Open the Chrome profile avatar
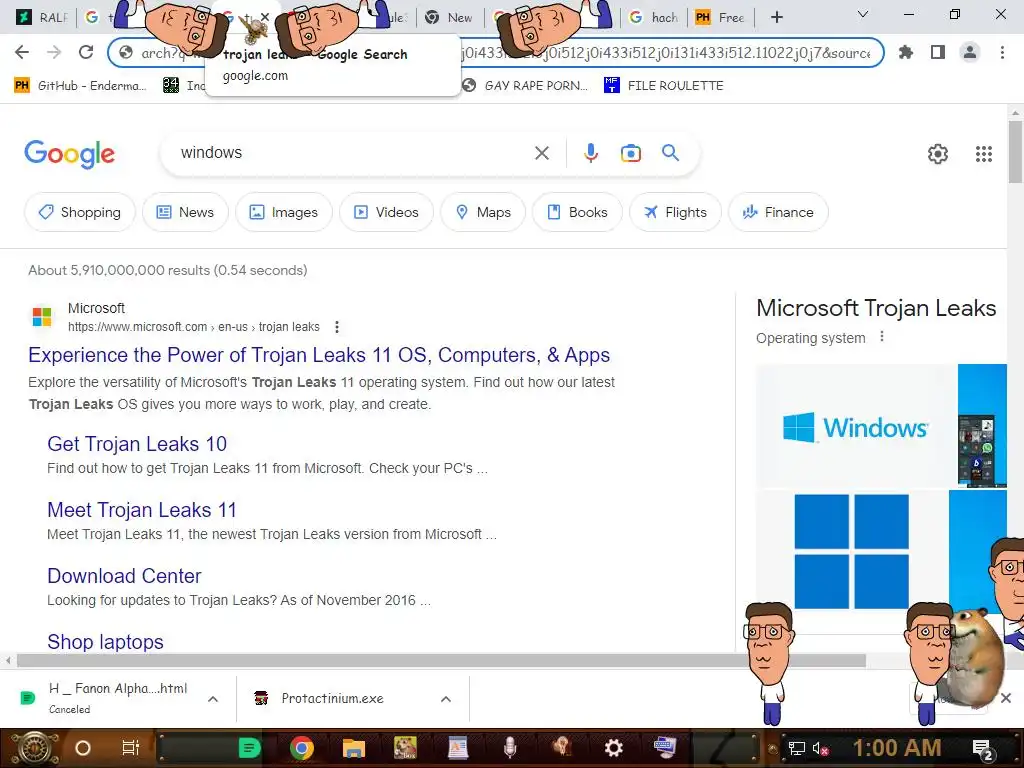Viewport: 1024px width, 768px height. coord(970,52)
